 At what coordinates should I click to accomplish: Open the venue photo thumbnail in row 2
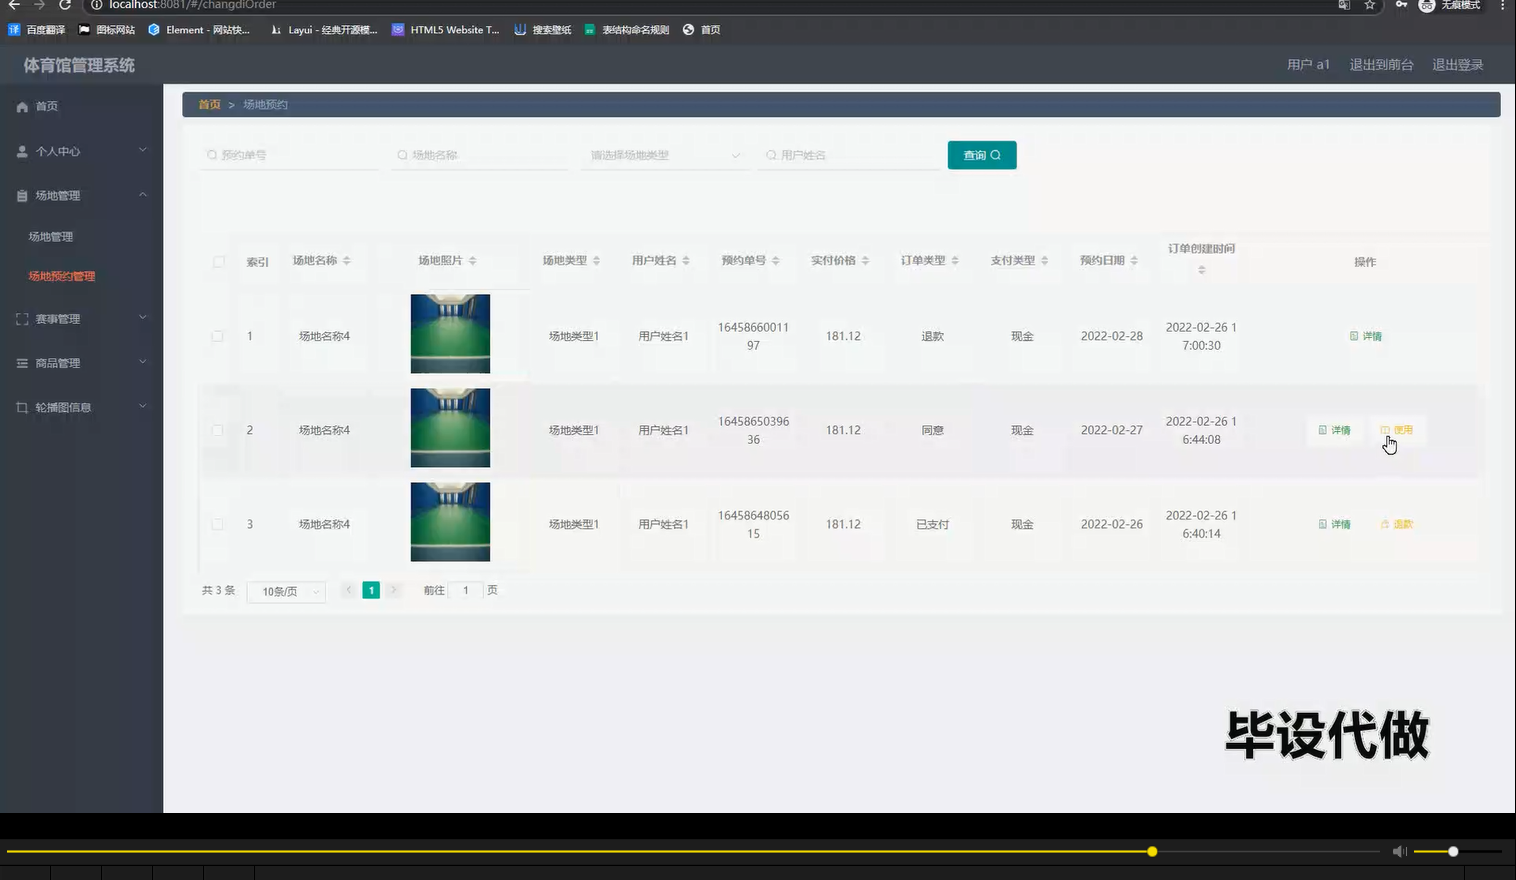tap(450, 428)
